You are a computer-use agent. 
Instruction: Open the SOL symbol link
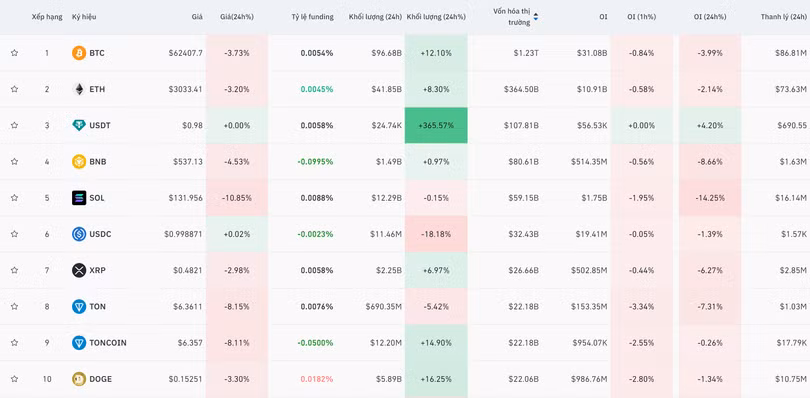pos(97,197)
